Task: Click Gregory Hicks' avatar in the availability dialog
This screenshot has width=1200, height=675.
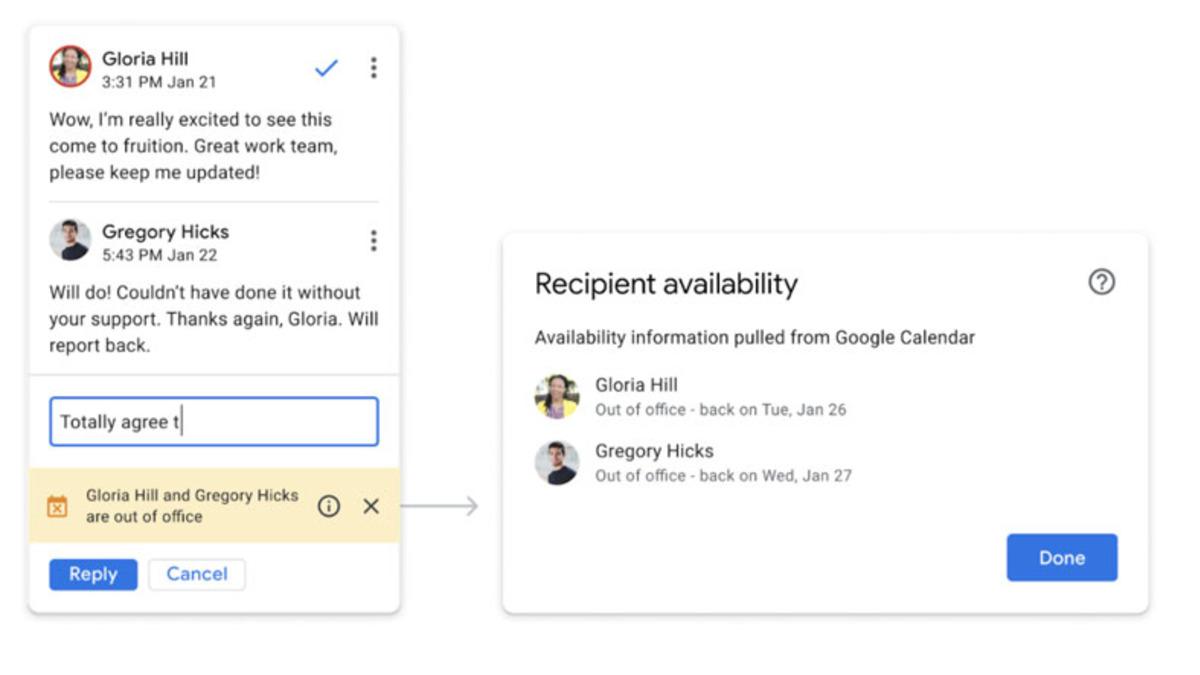Action: (x=562, y=460)
